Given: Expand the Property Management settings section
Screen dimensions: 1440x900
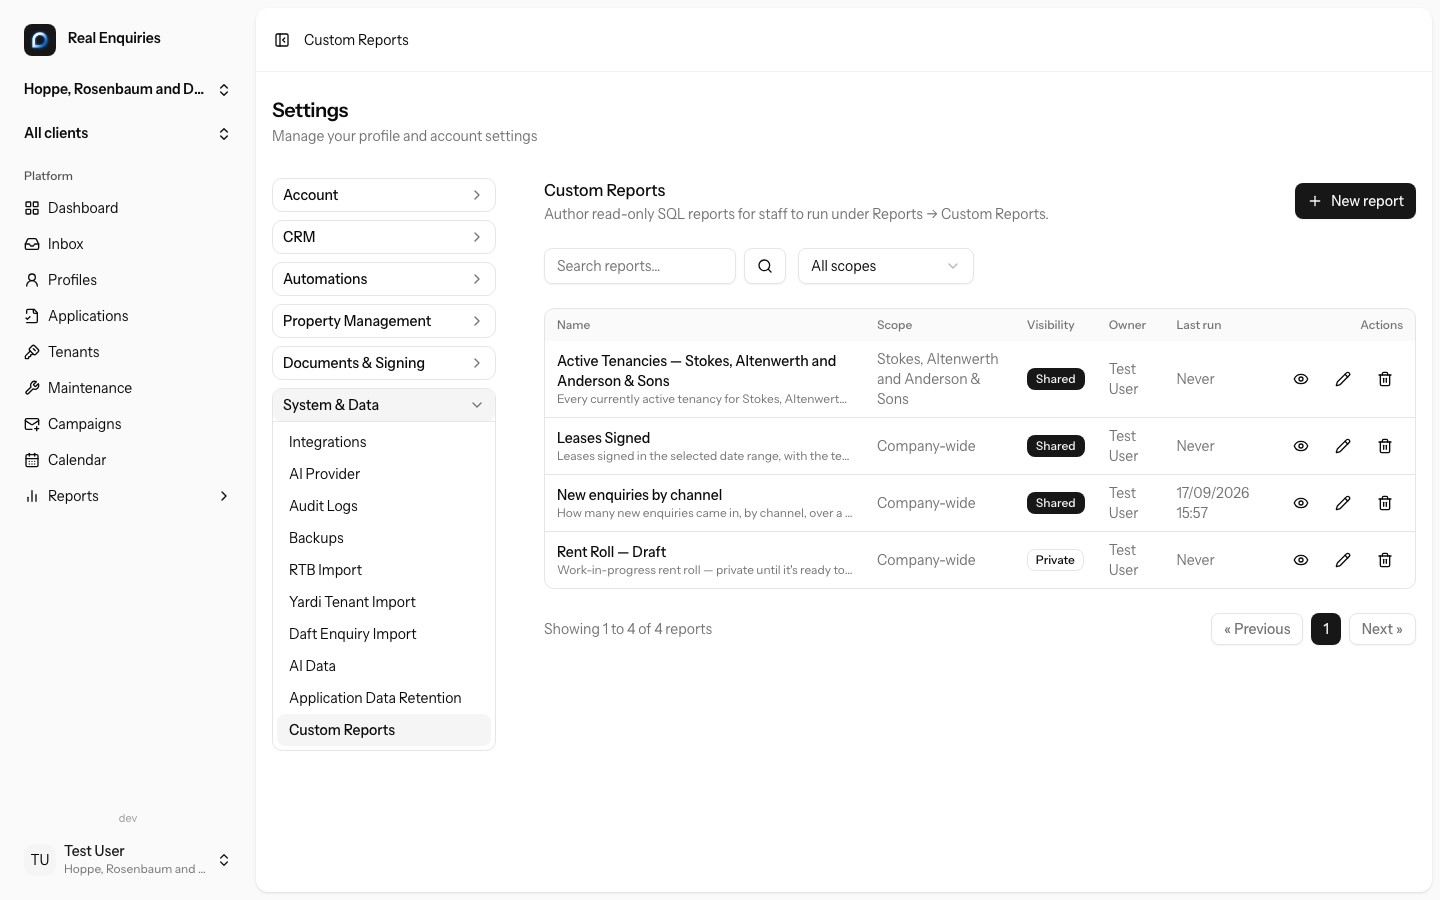Looking at the screenshot, I should point(384,321).
